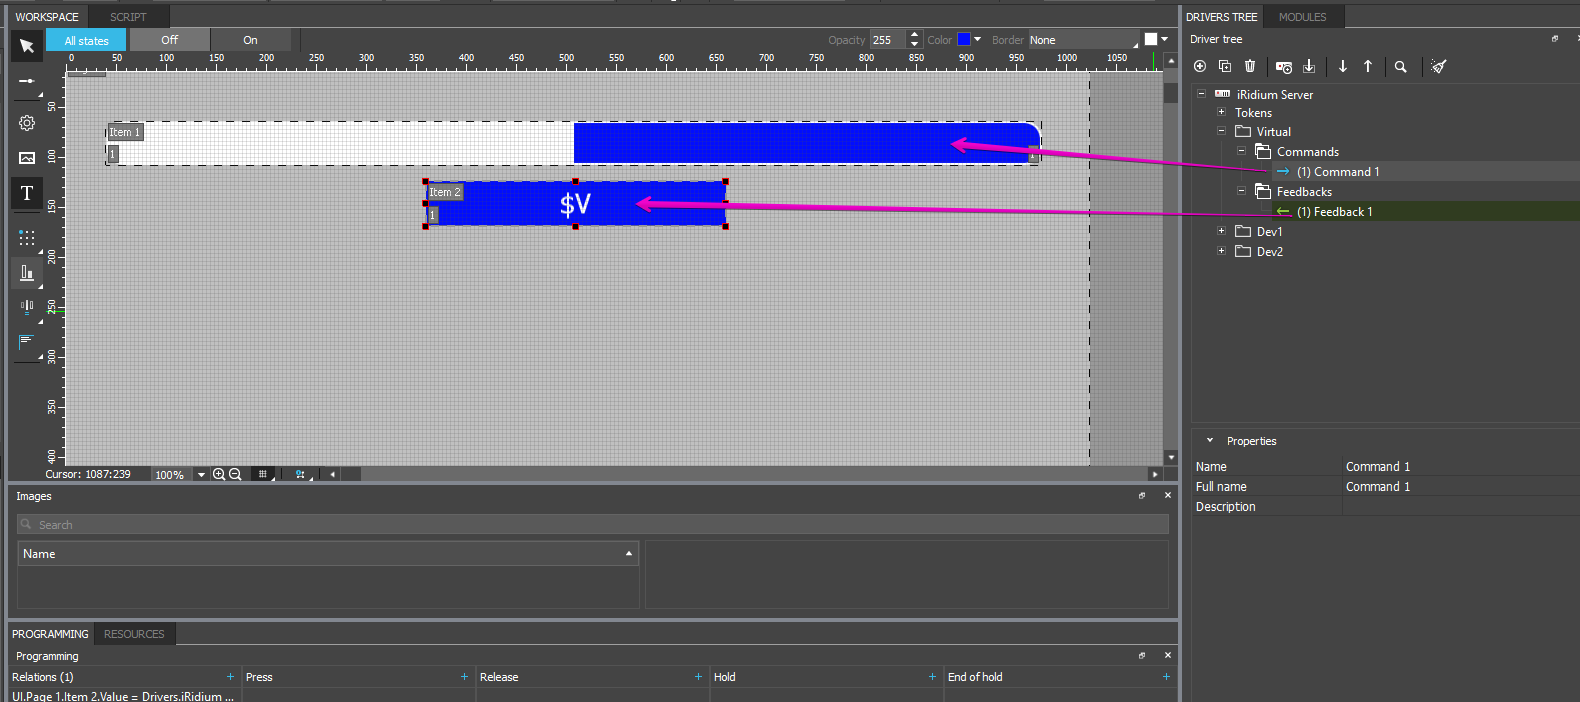Image resolution: width=1580 pixels, height=702 pixels.
Task: Switch to the SCRIPT tab
Action: click(128, 17)
